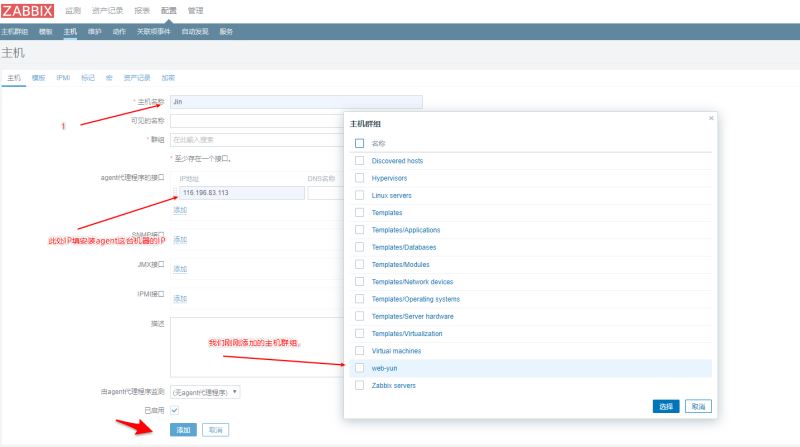Screen dimensions: 800x447
Task: Check the web-yun host group checkbox
Action: click(x=359, y=368)
